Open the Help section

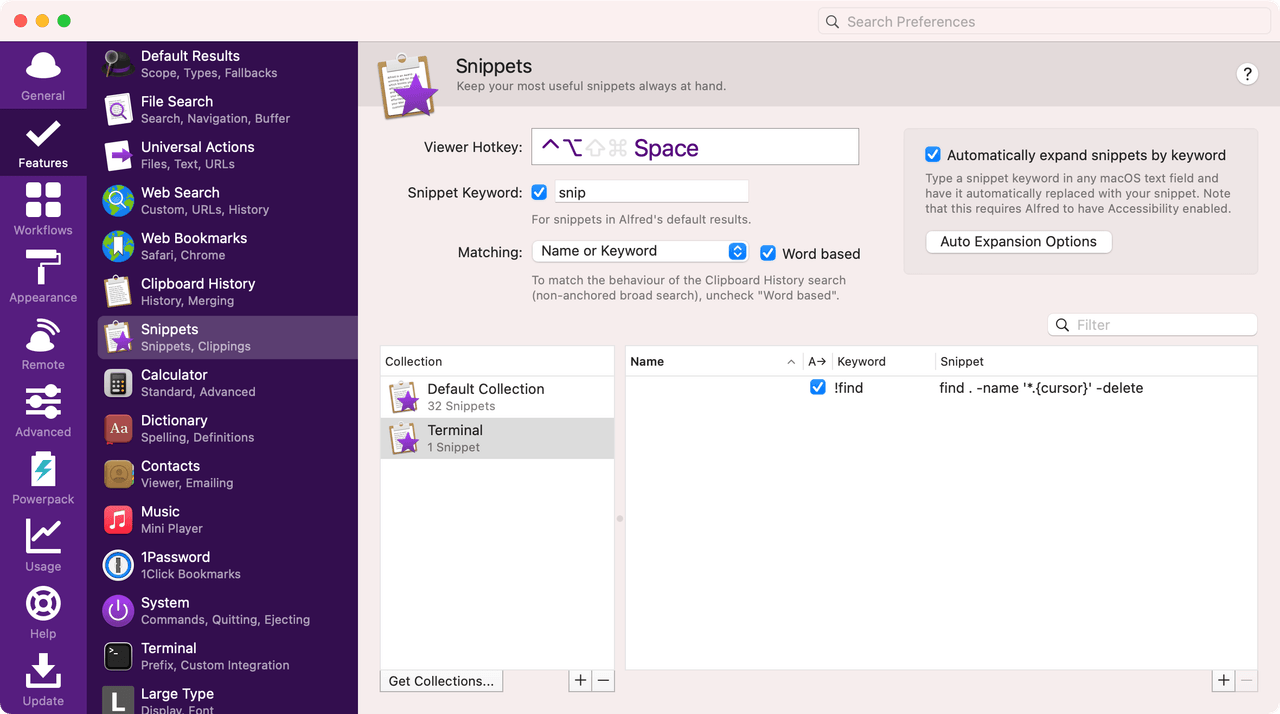43,612
